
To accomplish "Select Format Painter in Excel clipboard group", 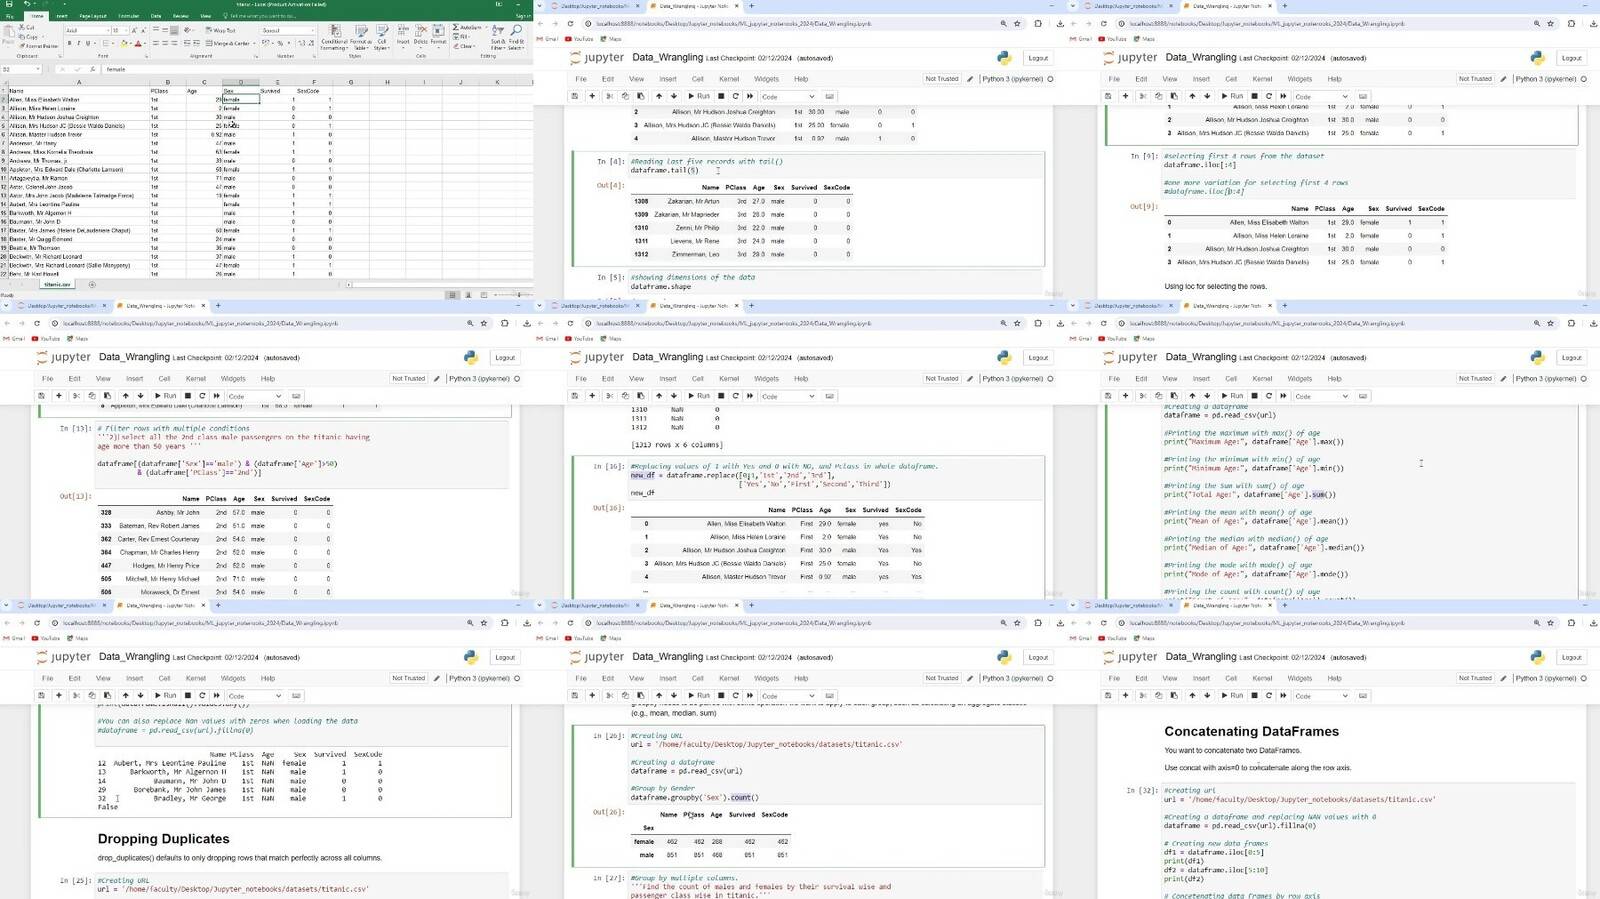I will click(40, 46).
